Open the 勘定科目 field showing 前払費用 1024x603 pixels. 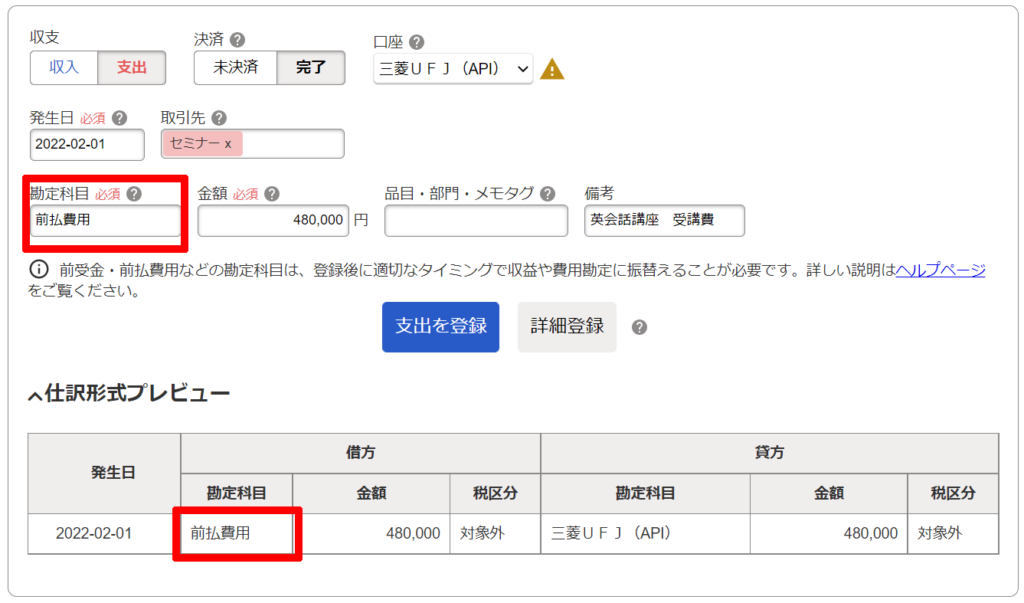[x=105, y=221]
